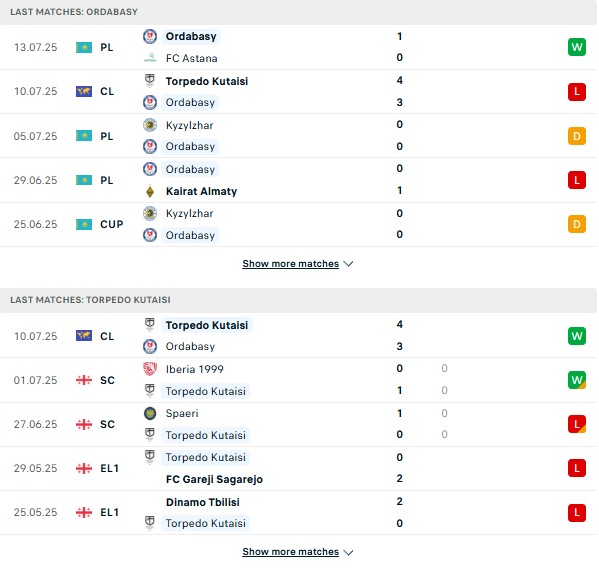Click the chevron arrow under Ordabasy matches

[x=348, y=264]
